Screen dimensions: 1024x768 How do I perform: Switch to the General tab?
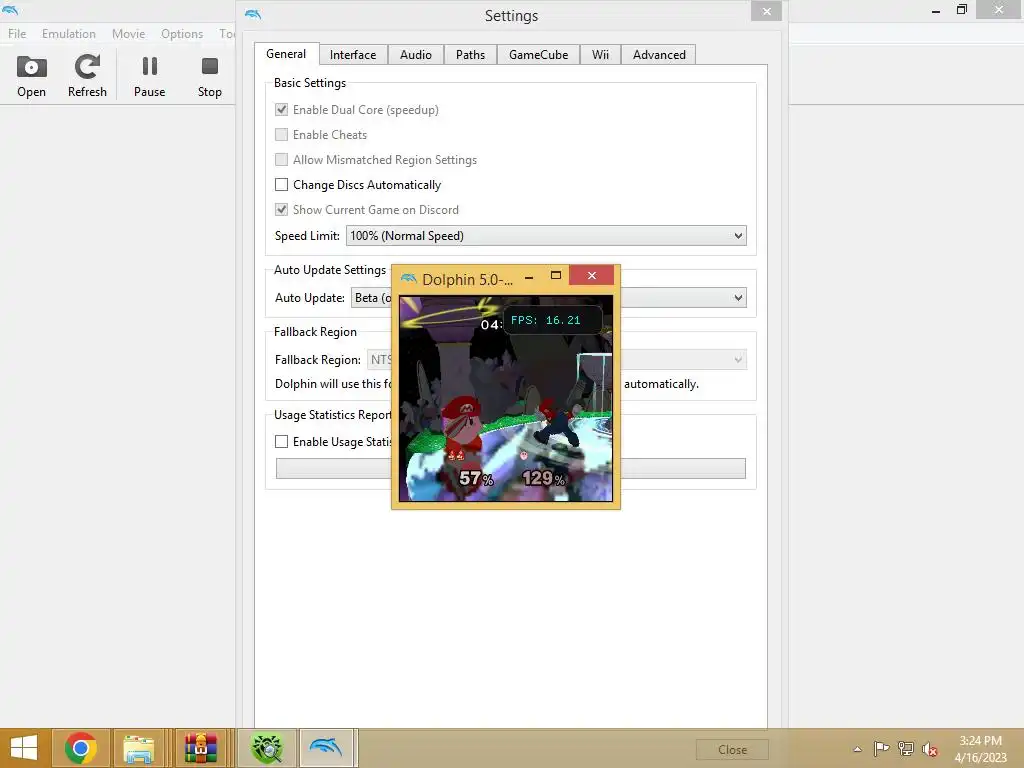[286, 54]
